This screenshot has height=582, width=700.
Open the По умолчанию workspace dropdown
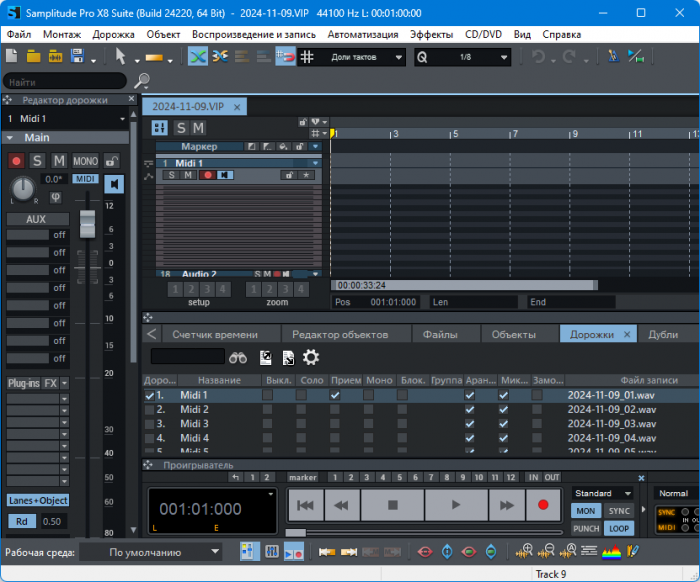(151, 552)
